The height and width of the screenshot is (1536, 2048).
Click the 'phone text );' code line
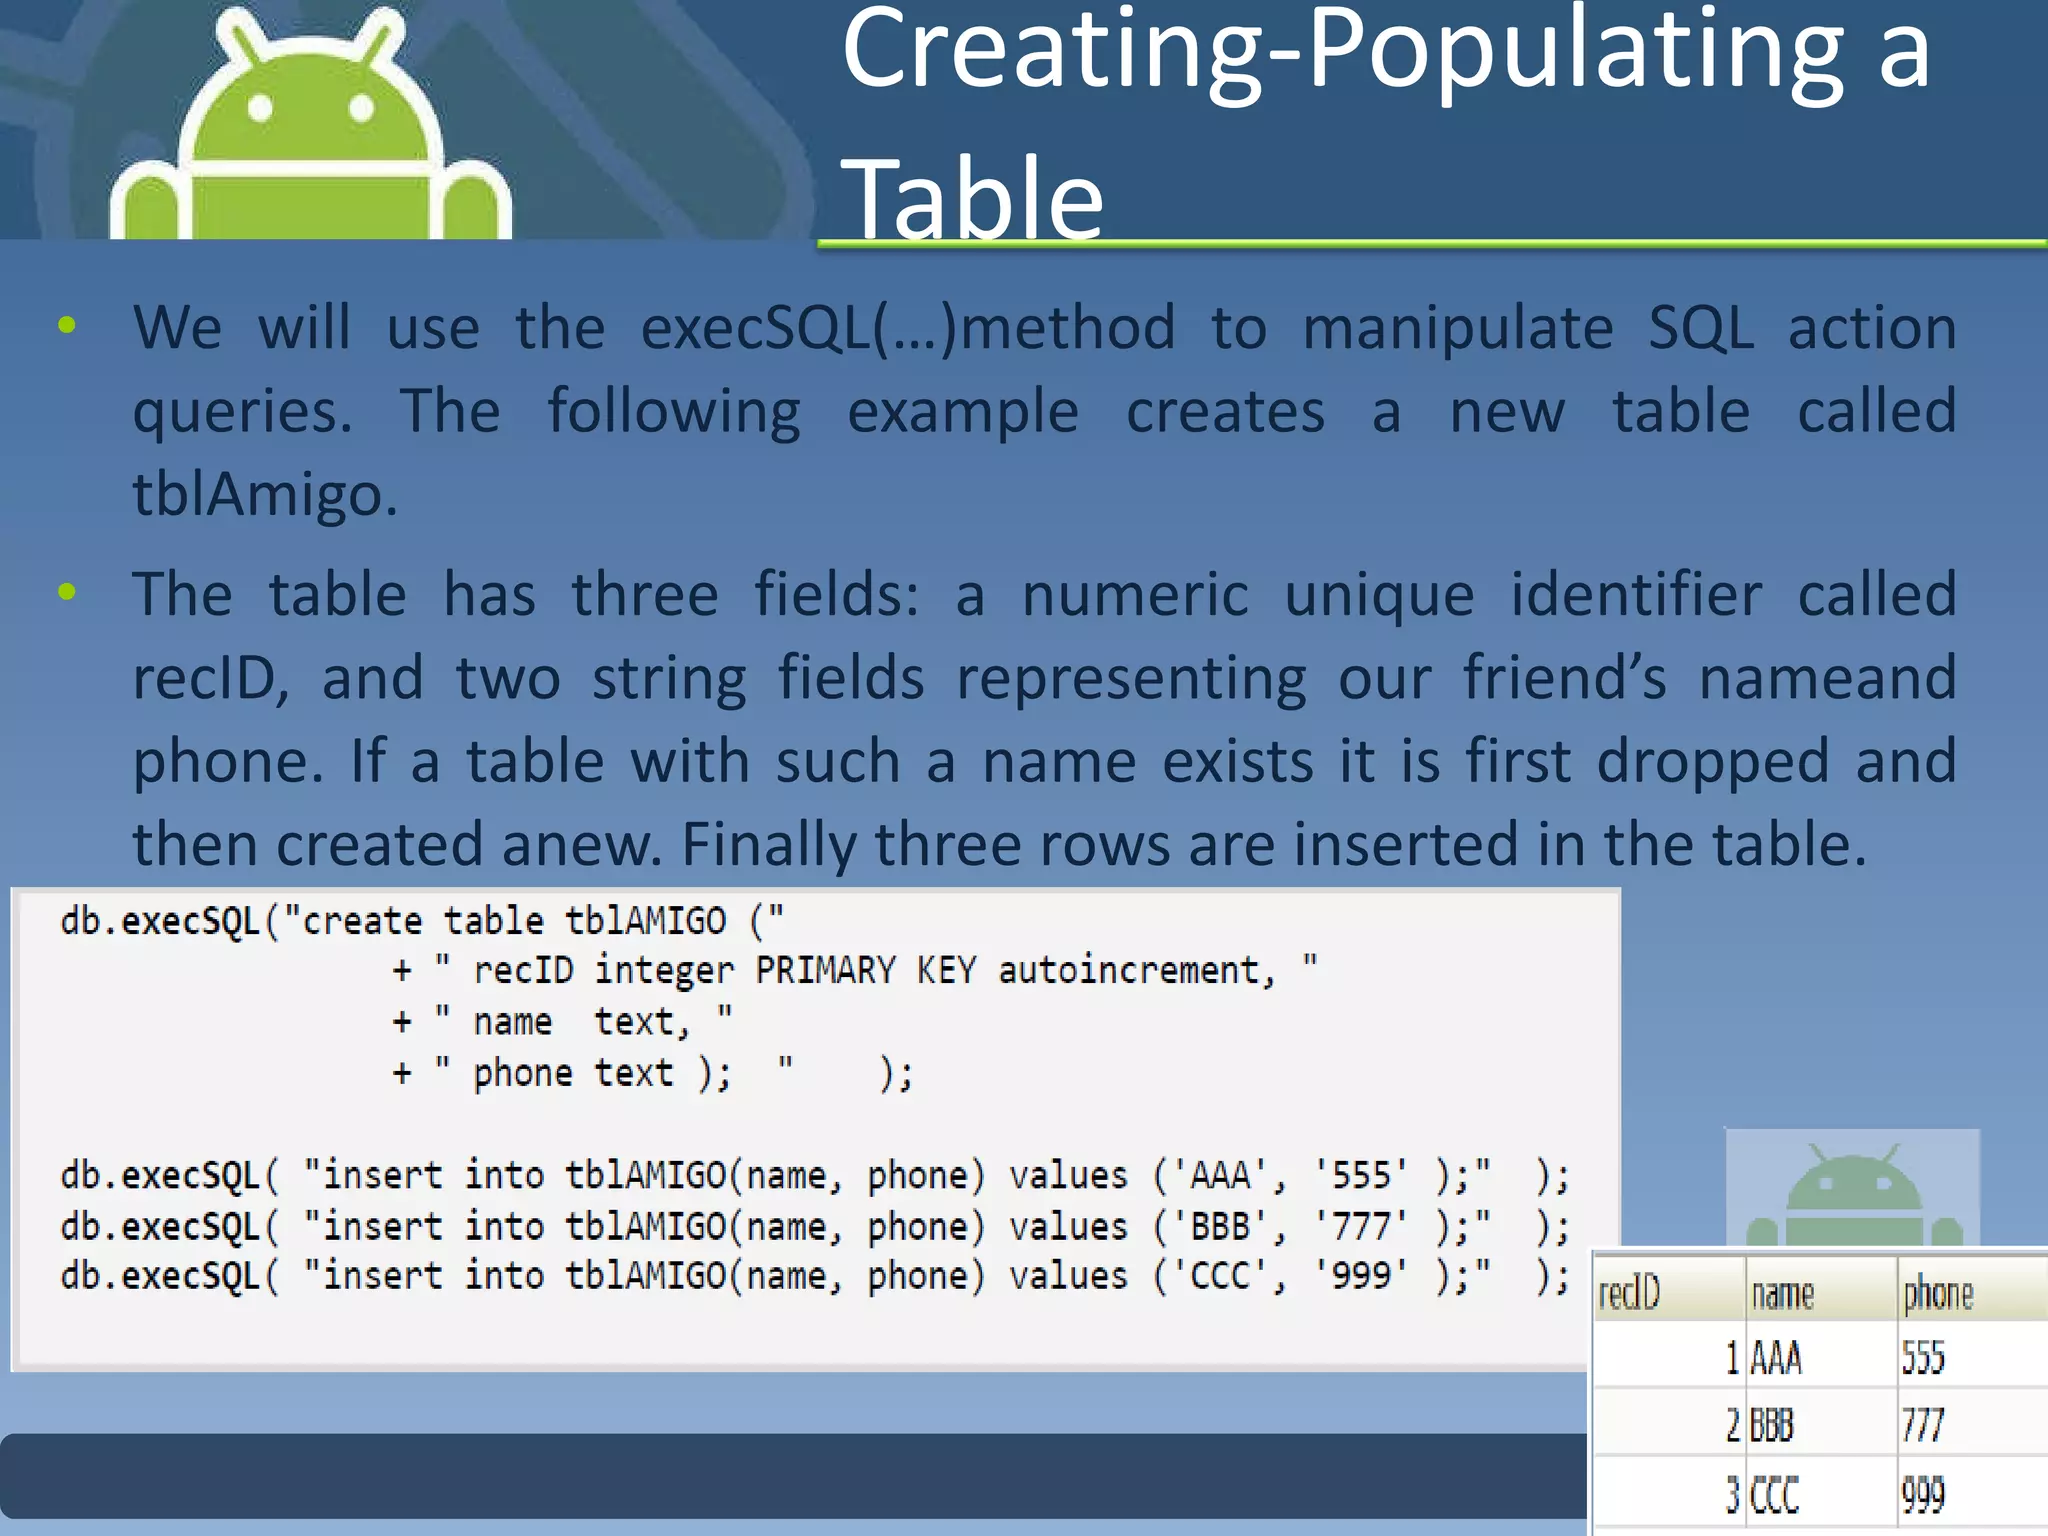click(x=652, y=1074)
